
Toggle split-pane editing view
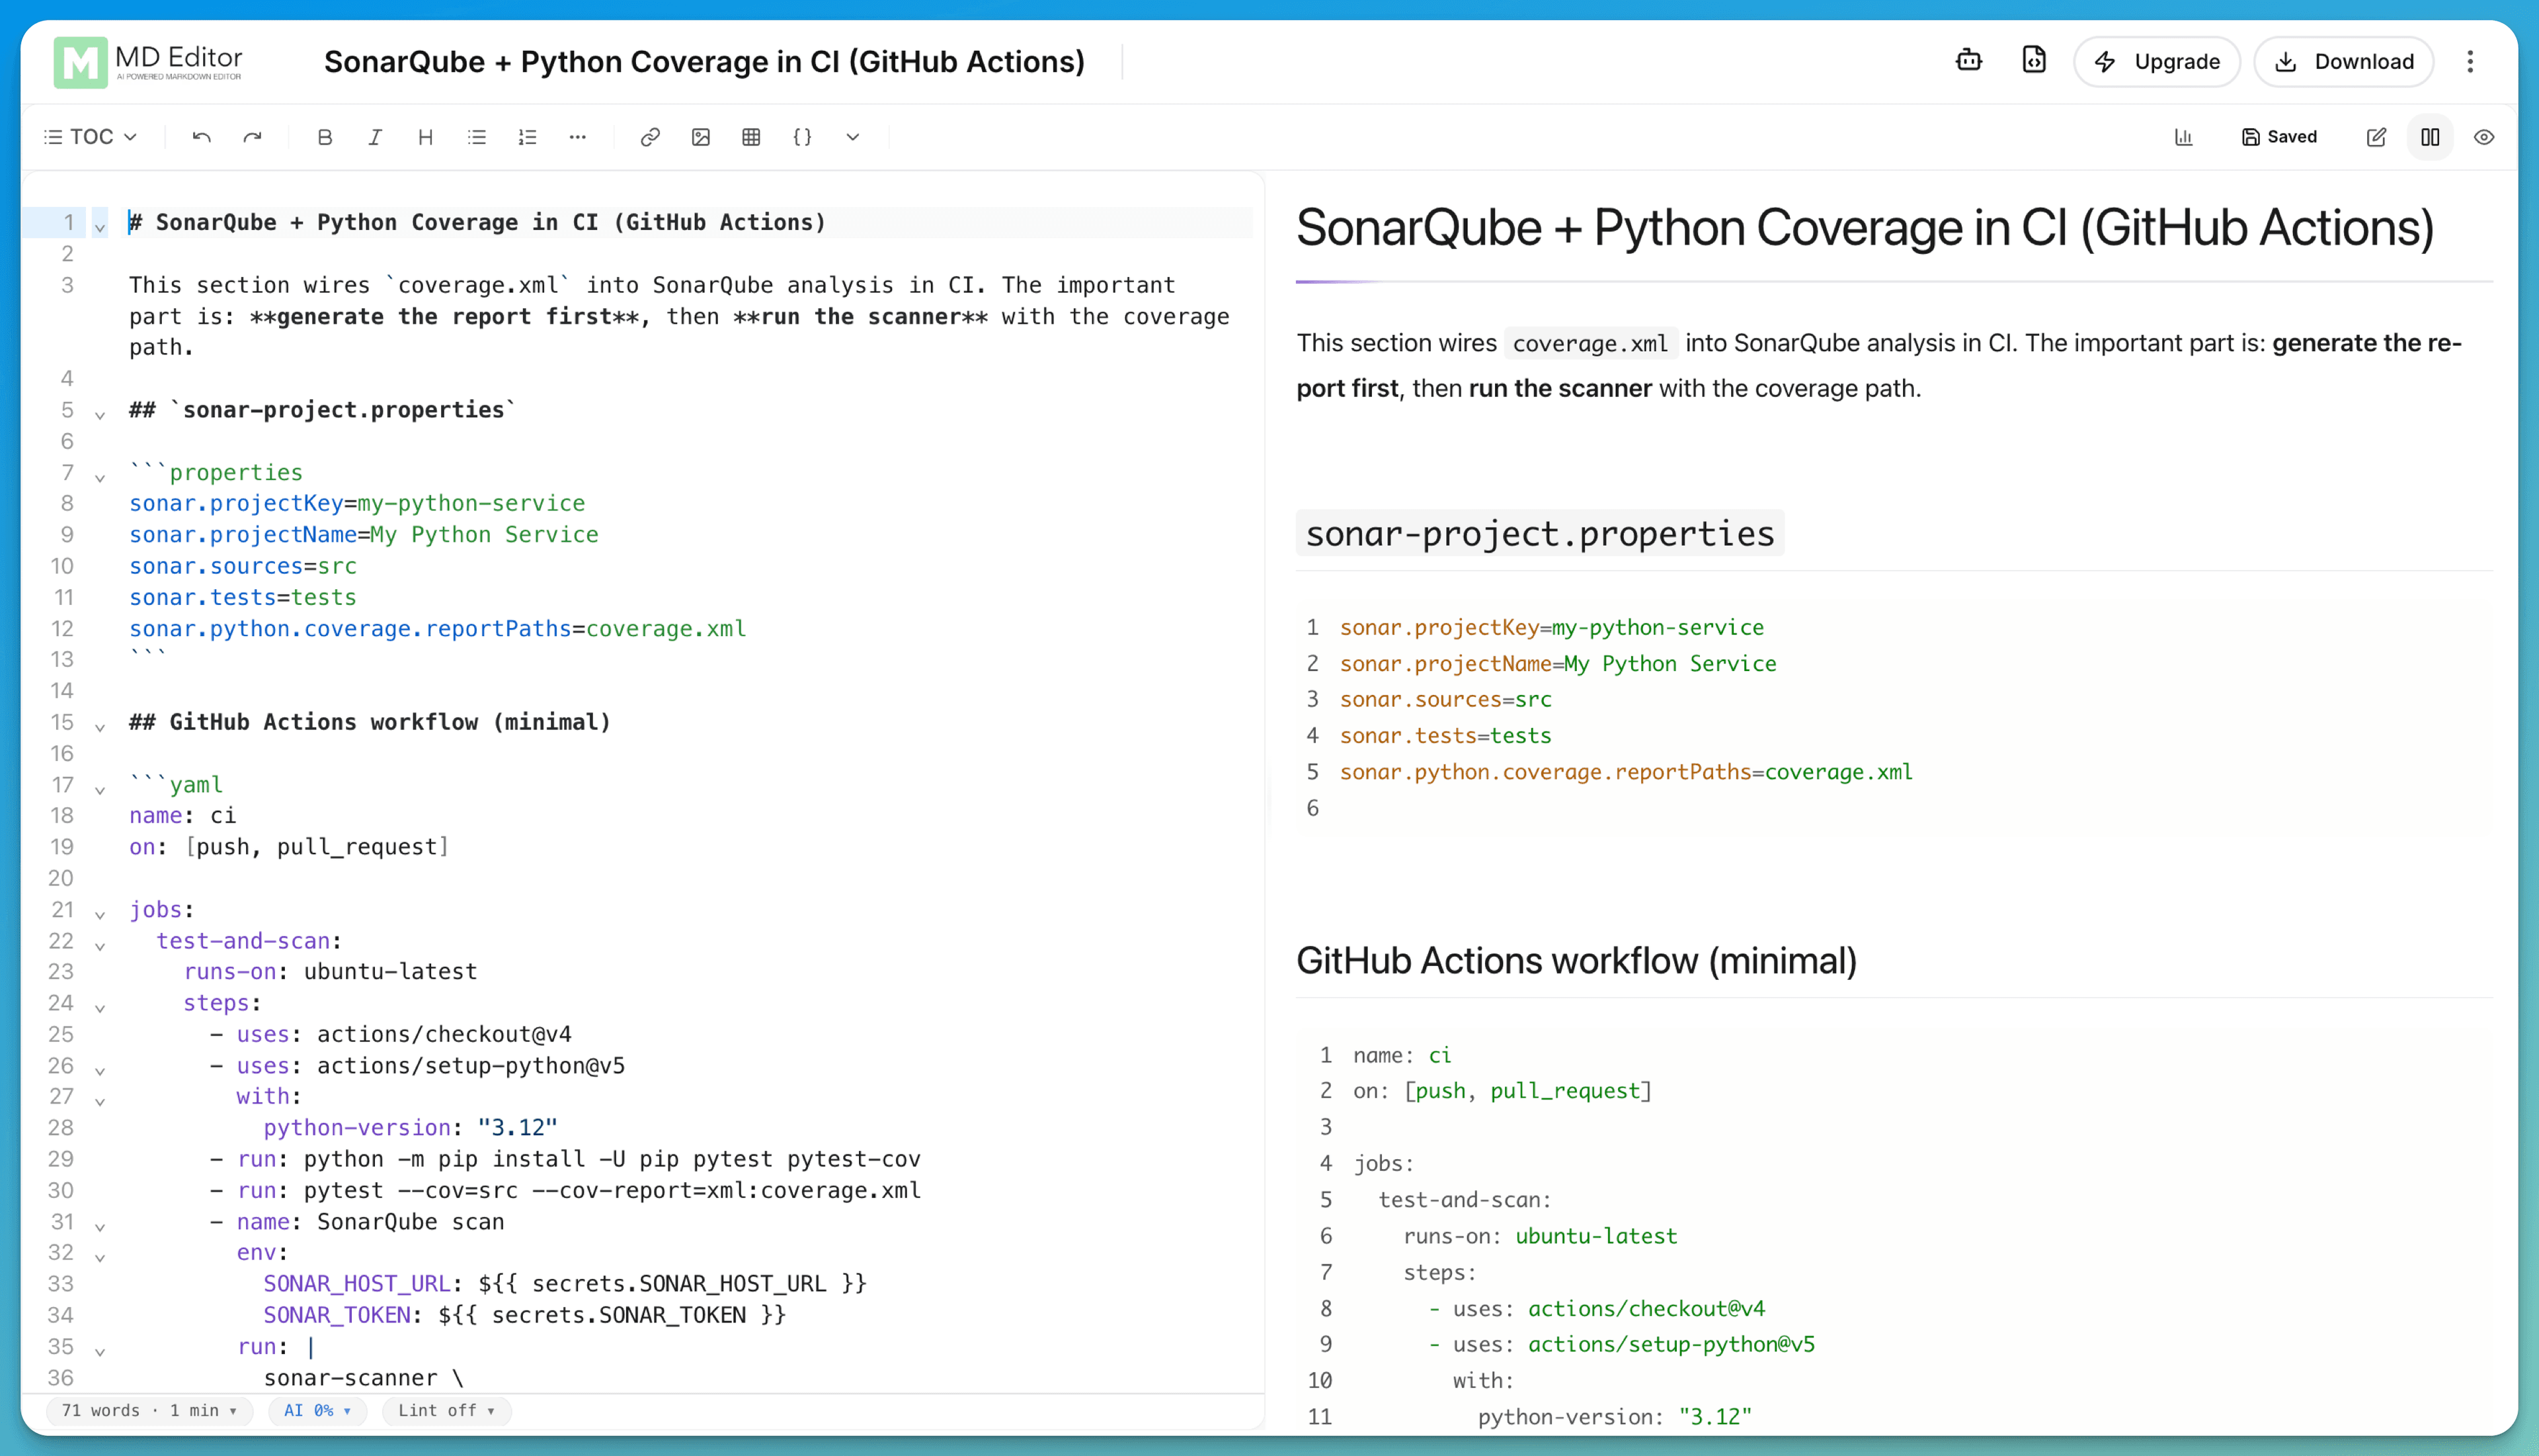(x=2430, y=137)
